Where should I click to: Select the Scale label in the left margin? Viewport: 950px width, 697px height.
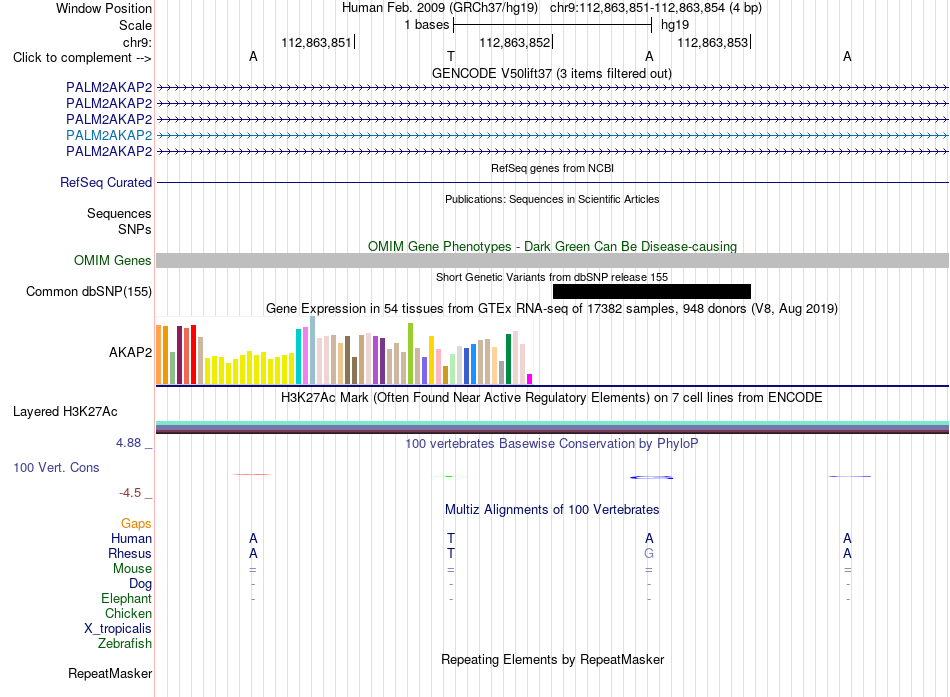click(135, 25)
